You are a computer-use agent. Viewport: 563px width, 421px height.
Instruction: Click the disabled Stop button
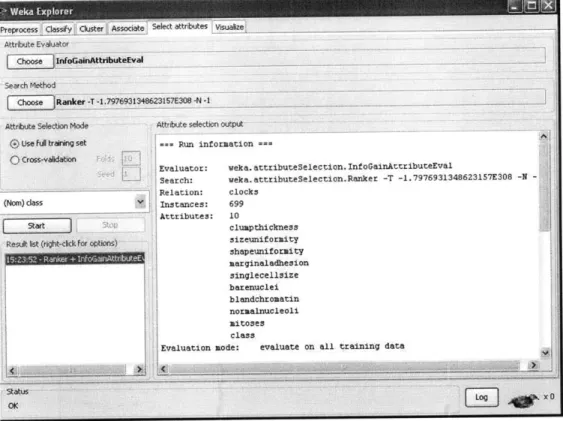[x=110, y=225]
